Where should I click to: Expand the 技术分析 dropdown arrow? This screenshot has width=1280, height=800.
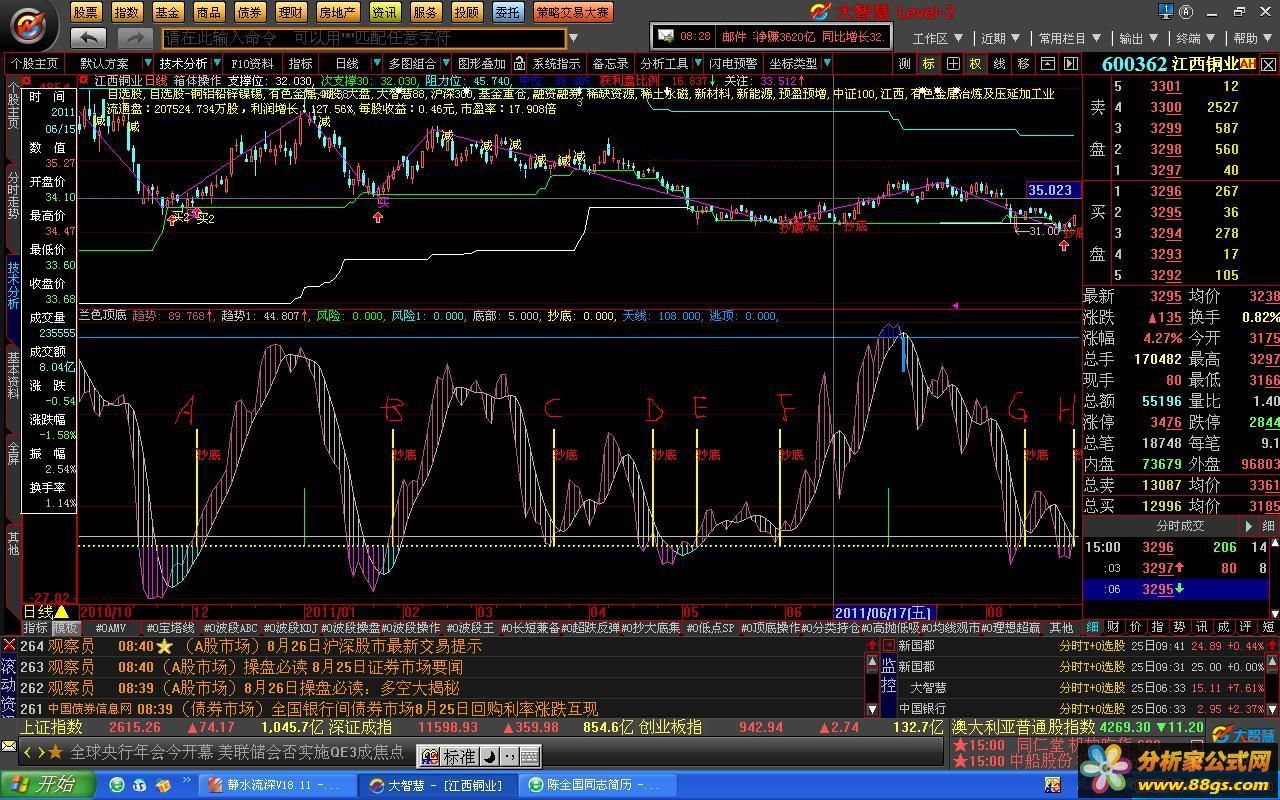click(x=217, y=63)
